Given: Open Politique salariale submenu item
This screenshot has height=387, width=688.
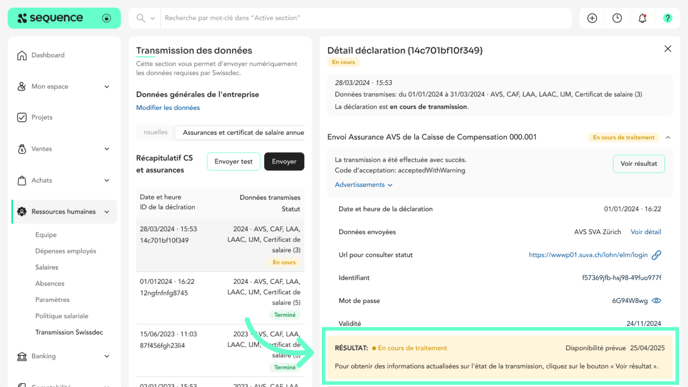Looking at the screenshot, I should [61, 316].
